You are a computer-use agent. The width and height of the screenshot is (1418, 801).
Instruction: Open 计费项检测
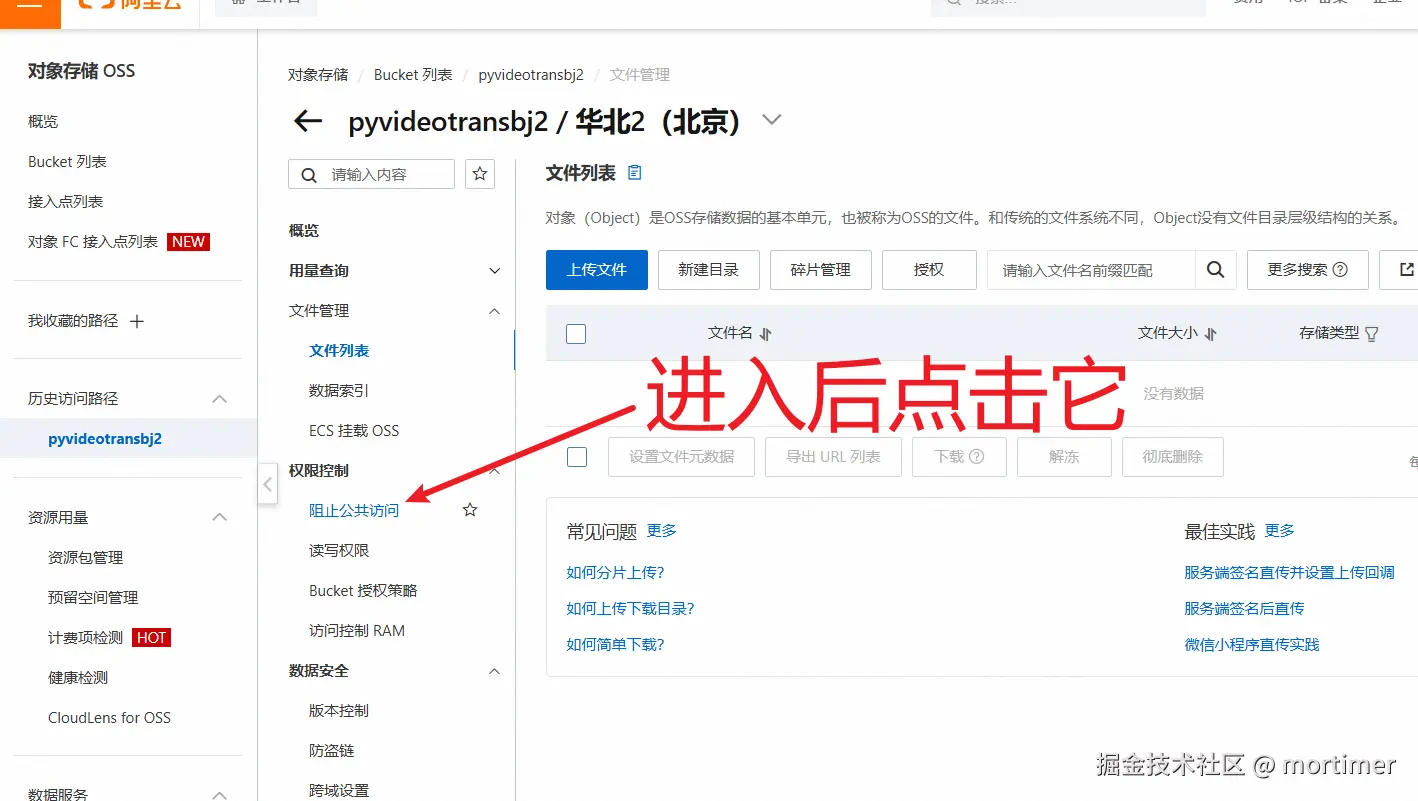(85, 637)
